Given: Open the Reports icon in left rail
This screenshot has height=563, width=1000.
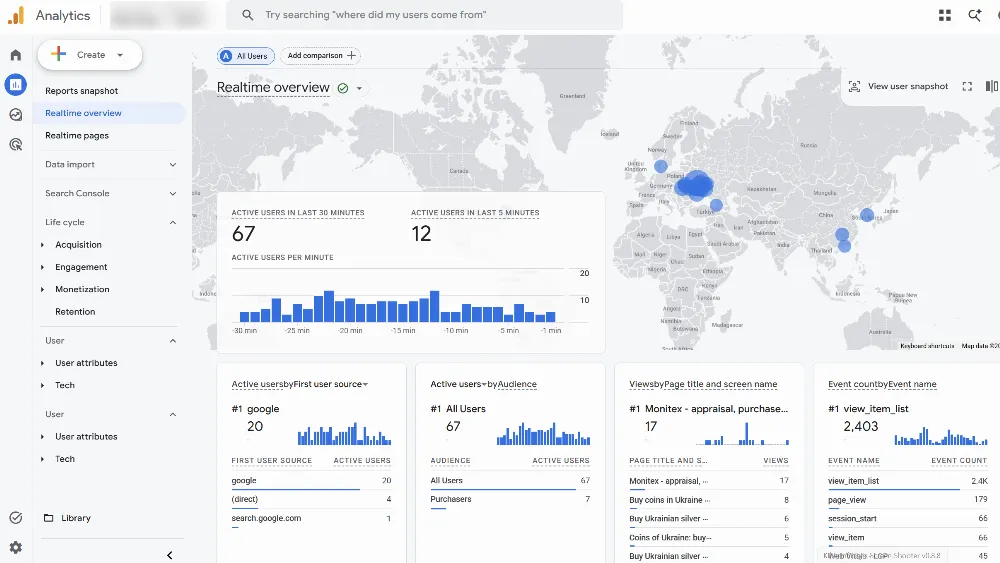Looking at the screenshot, I should point(16,84).
